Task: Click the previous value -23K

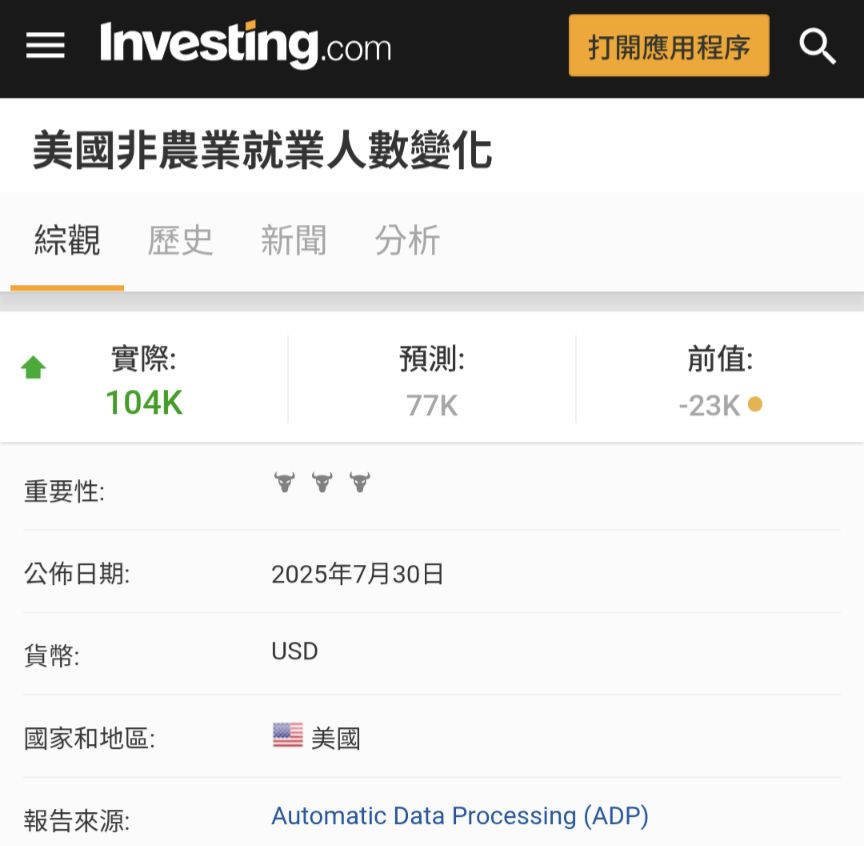Action: point(709,406)
